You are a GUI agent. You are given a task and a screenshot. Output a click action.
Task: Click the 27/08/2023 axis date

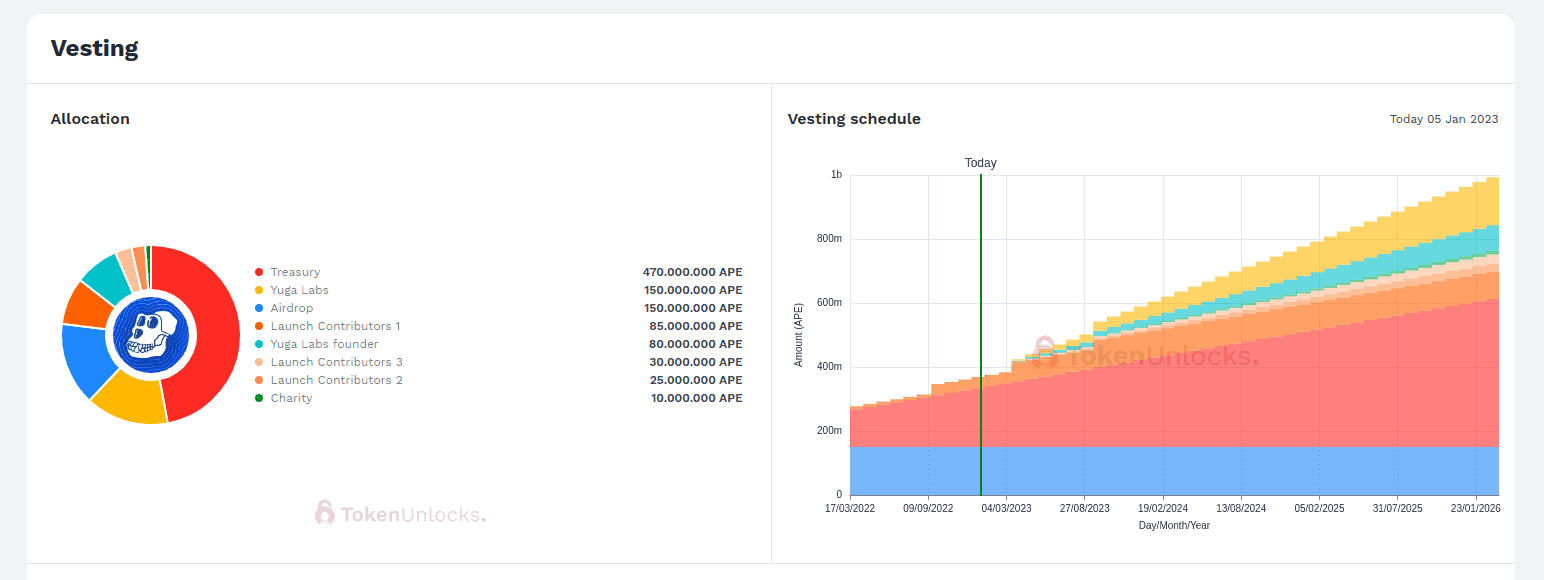pyautogui.click(x=1084, y=509)
